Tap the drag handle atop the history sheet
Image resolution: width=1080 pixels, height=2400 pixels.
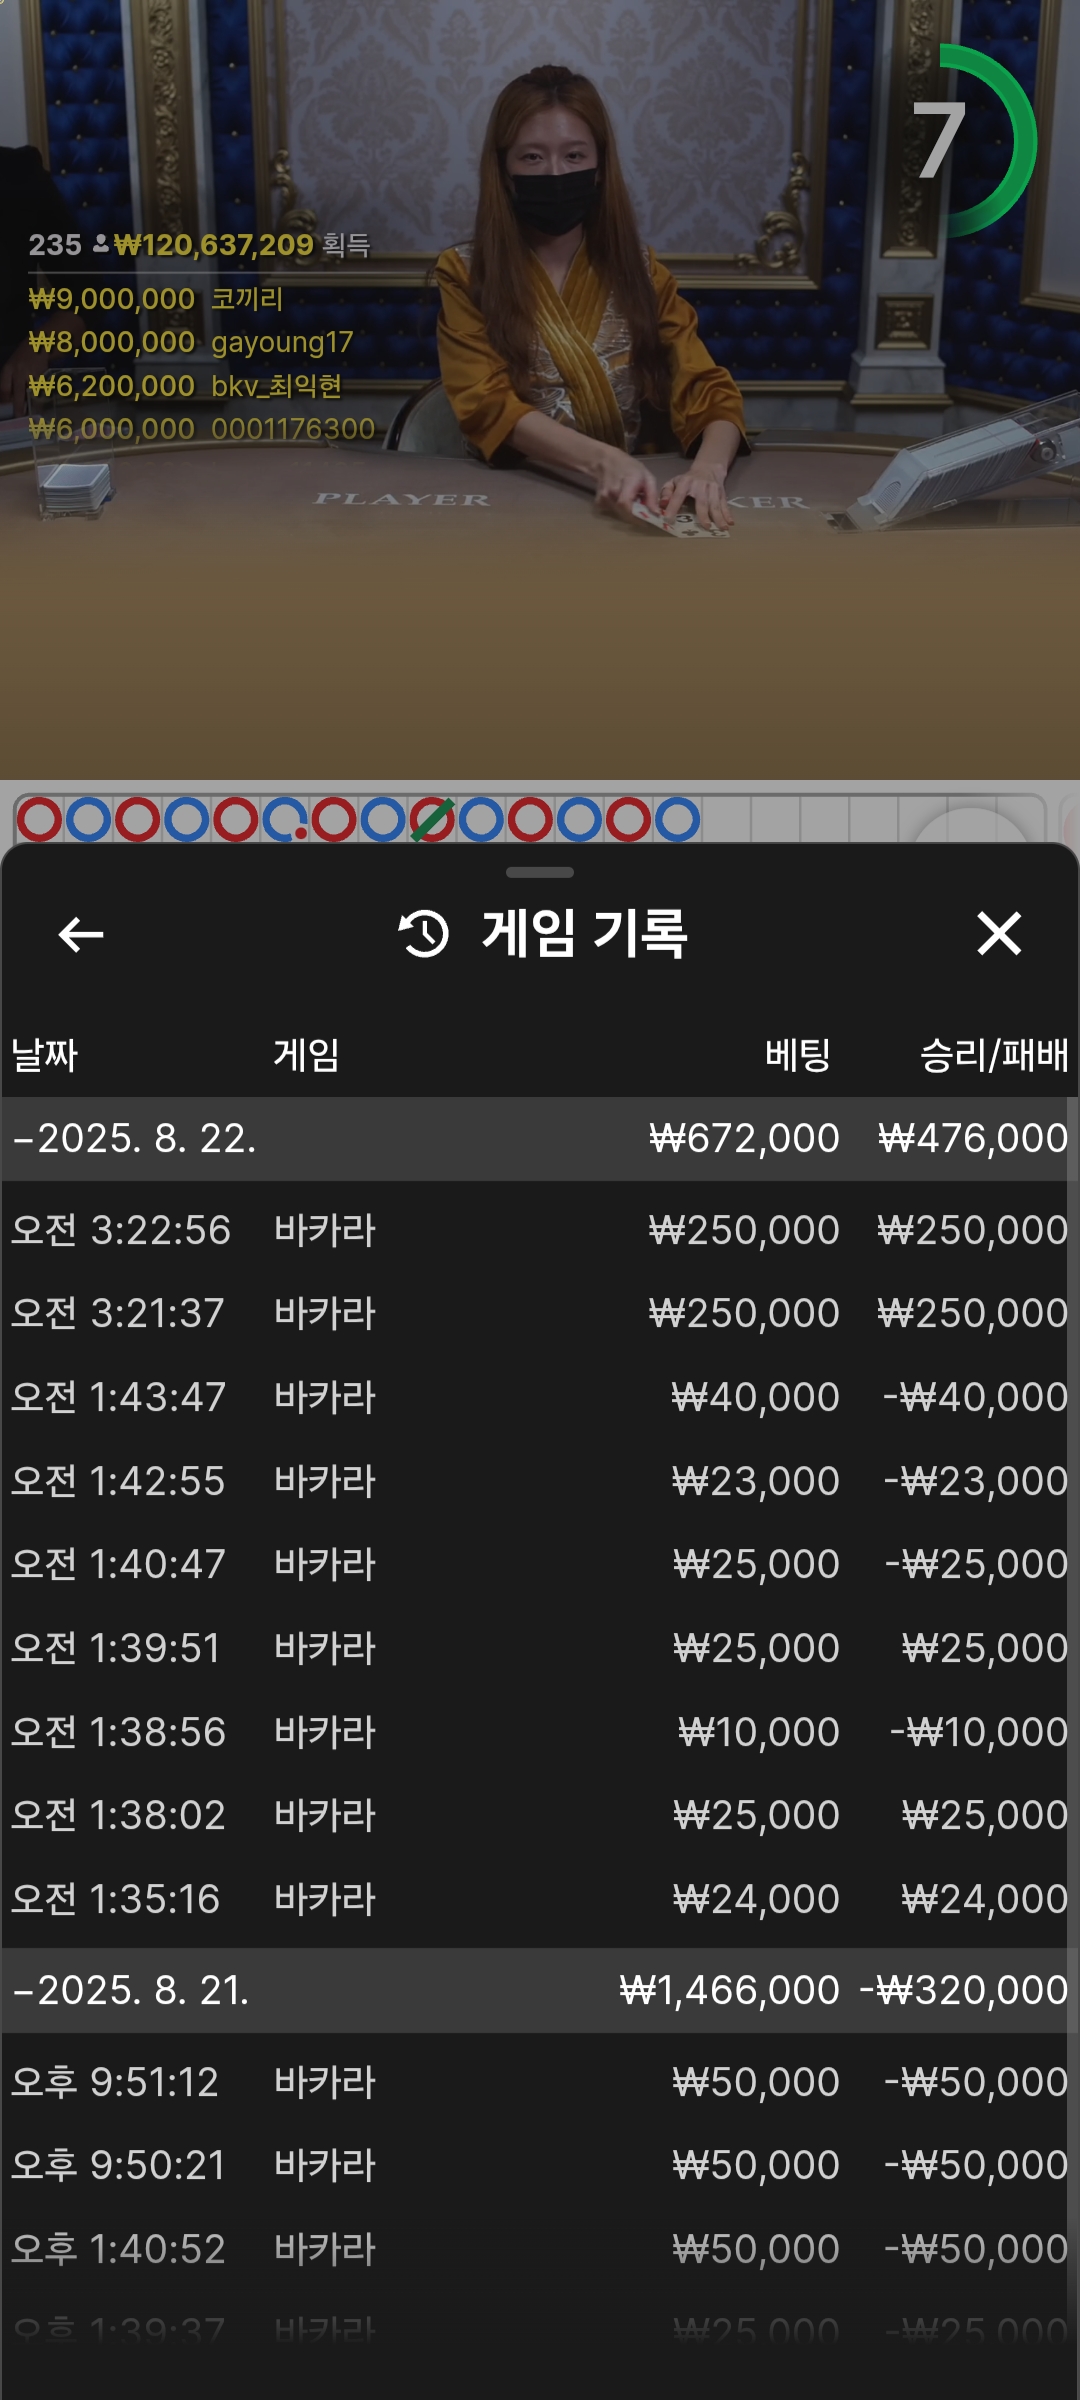pos(540,872)
